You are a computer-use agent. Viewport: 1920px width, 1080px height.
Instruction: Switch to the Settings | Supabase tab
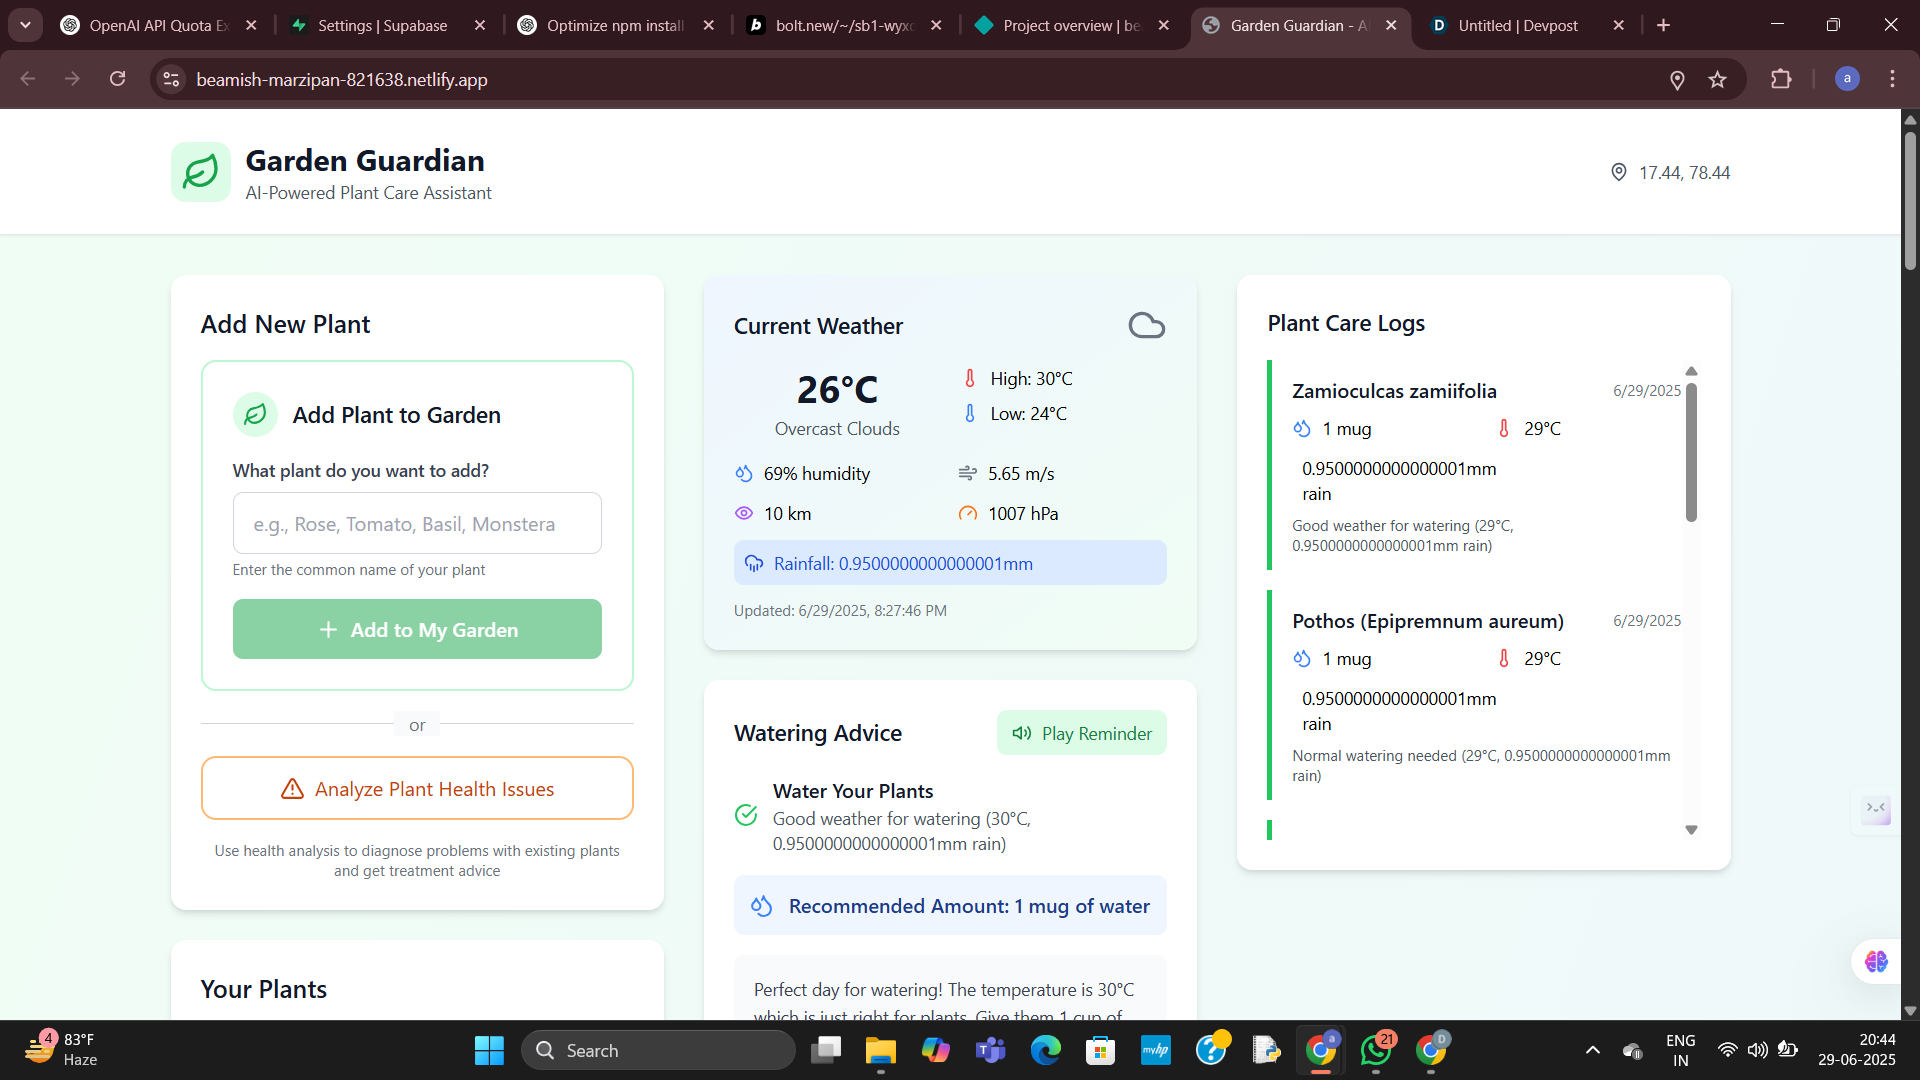click(382, 25)
